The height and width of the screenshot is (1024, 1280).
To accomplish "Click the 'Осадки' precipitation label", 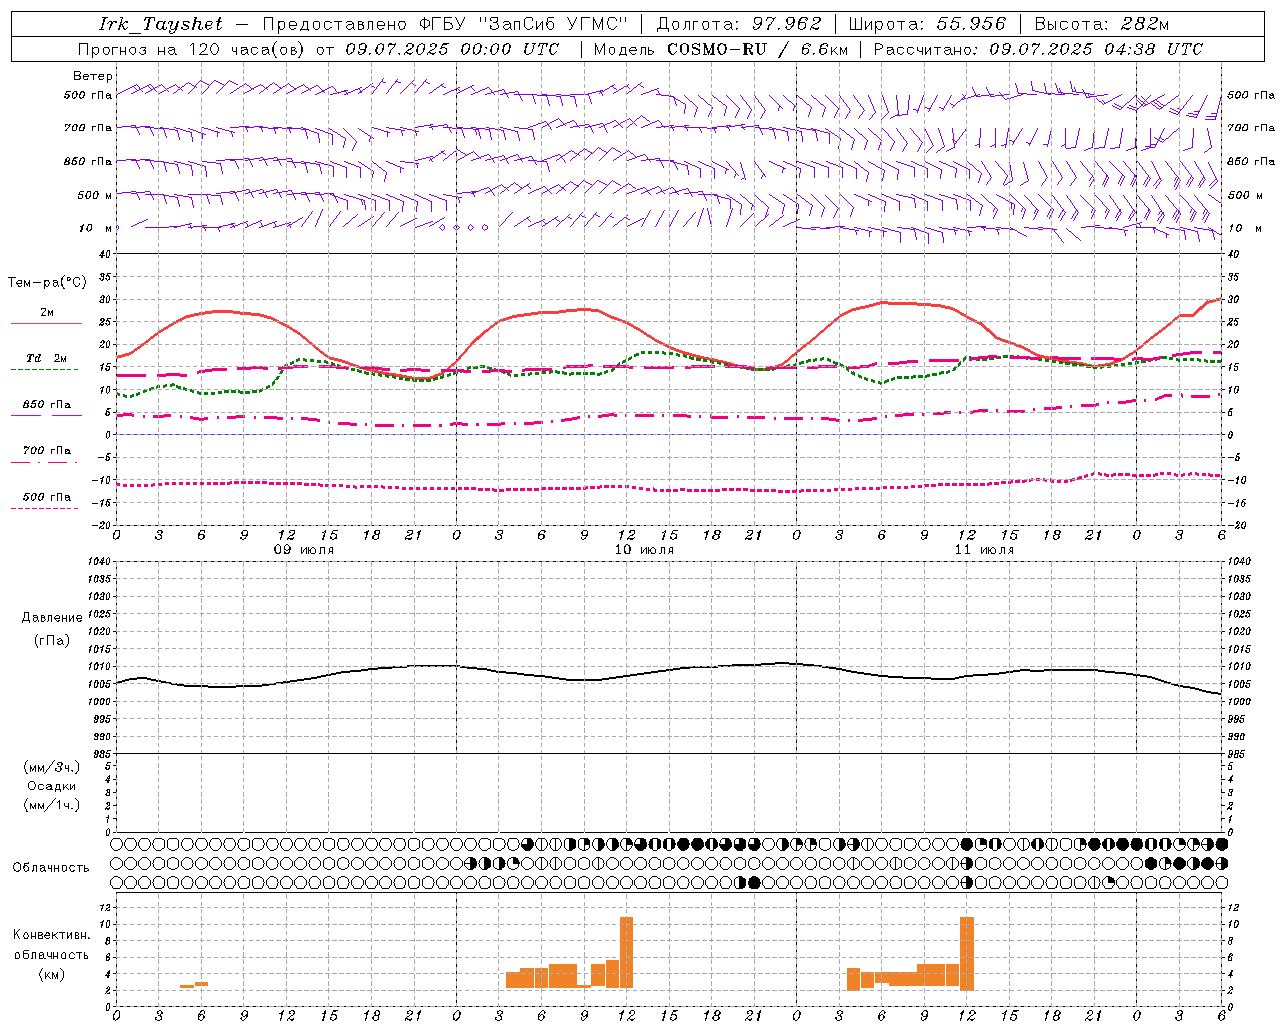I will (x=52, y=786).
